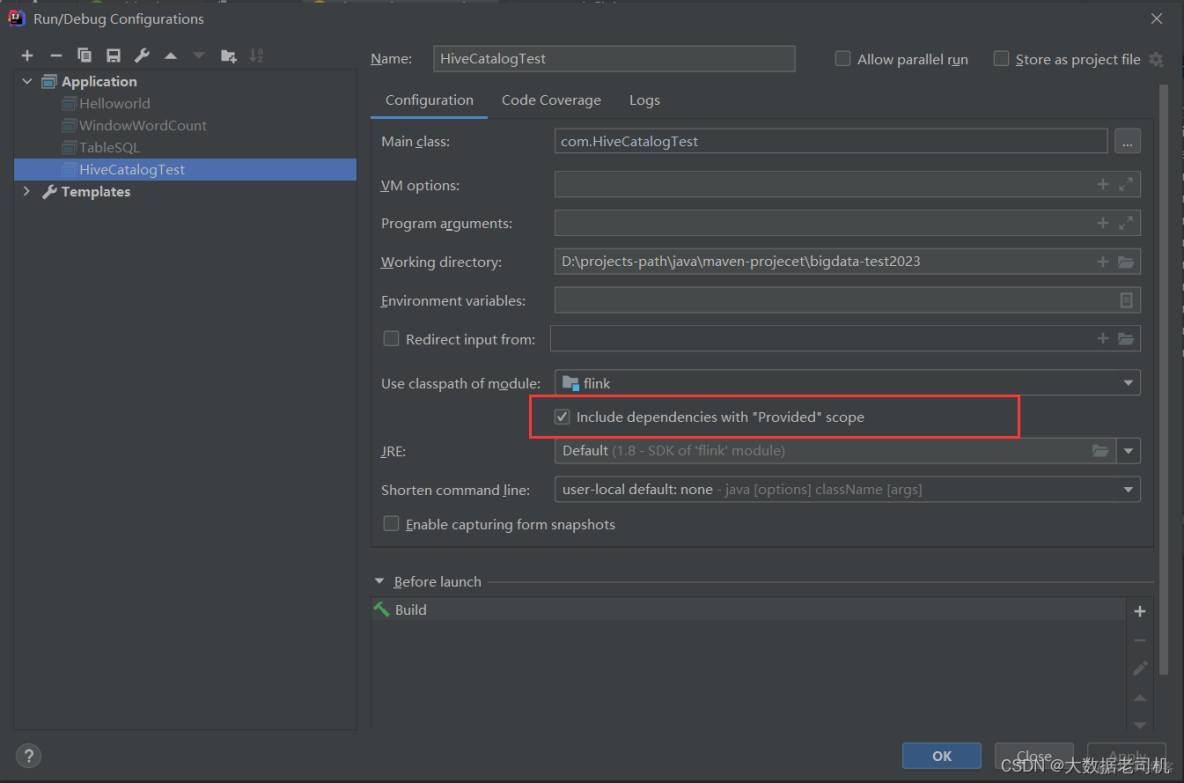Click the Apply button
Viewport: 1184px width, 783px height.
click(x=1127, y=756)
